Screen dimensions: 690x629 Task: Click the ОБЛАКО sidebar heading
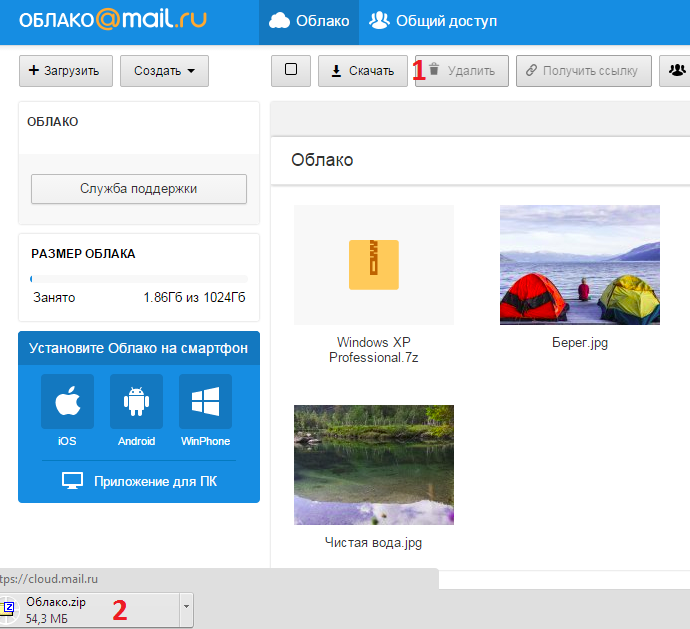53,122
